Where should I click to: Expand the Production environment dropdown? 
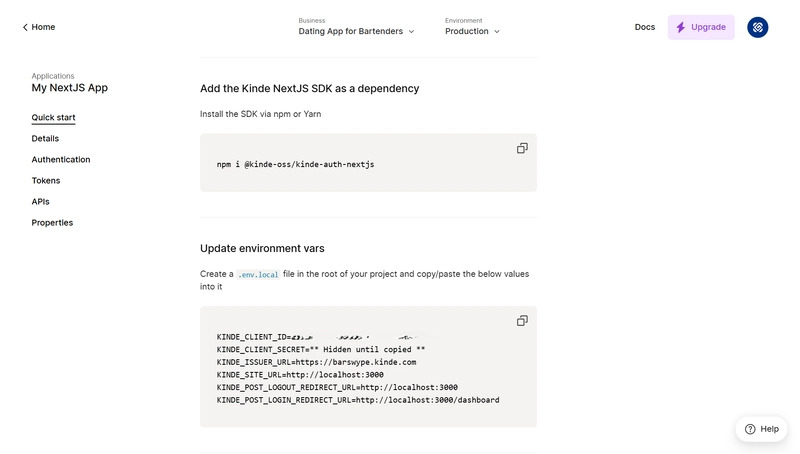coord(472,31)
